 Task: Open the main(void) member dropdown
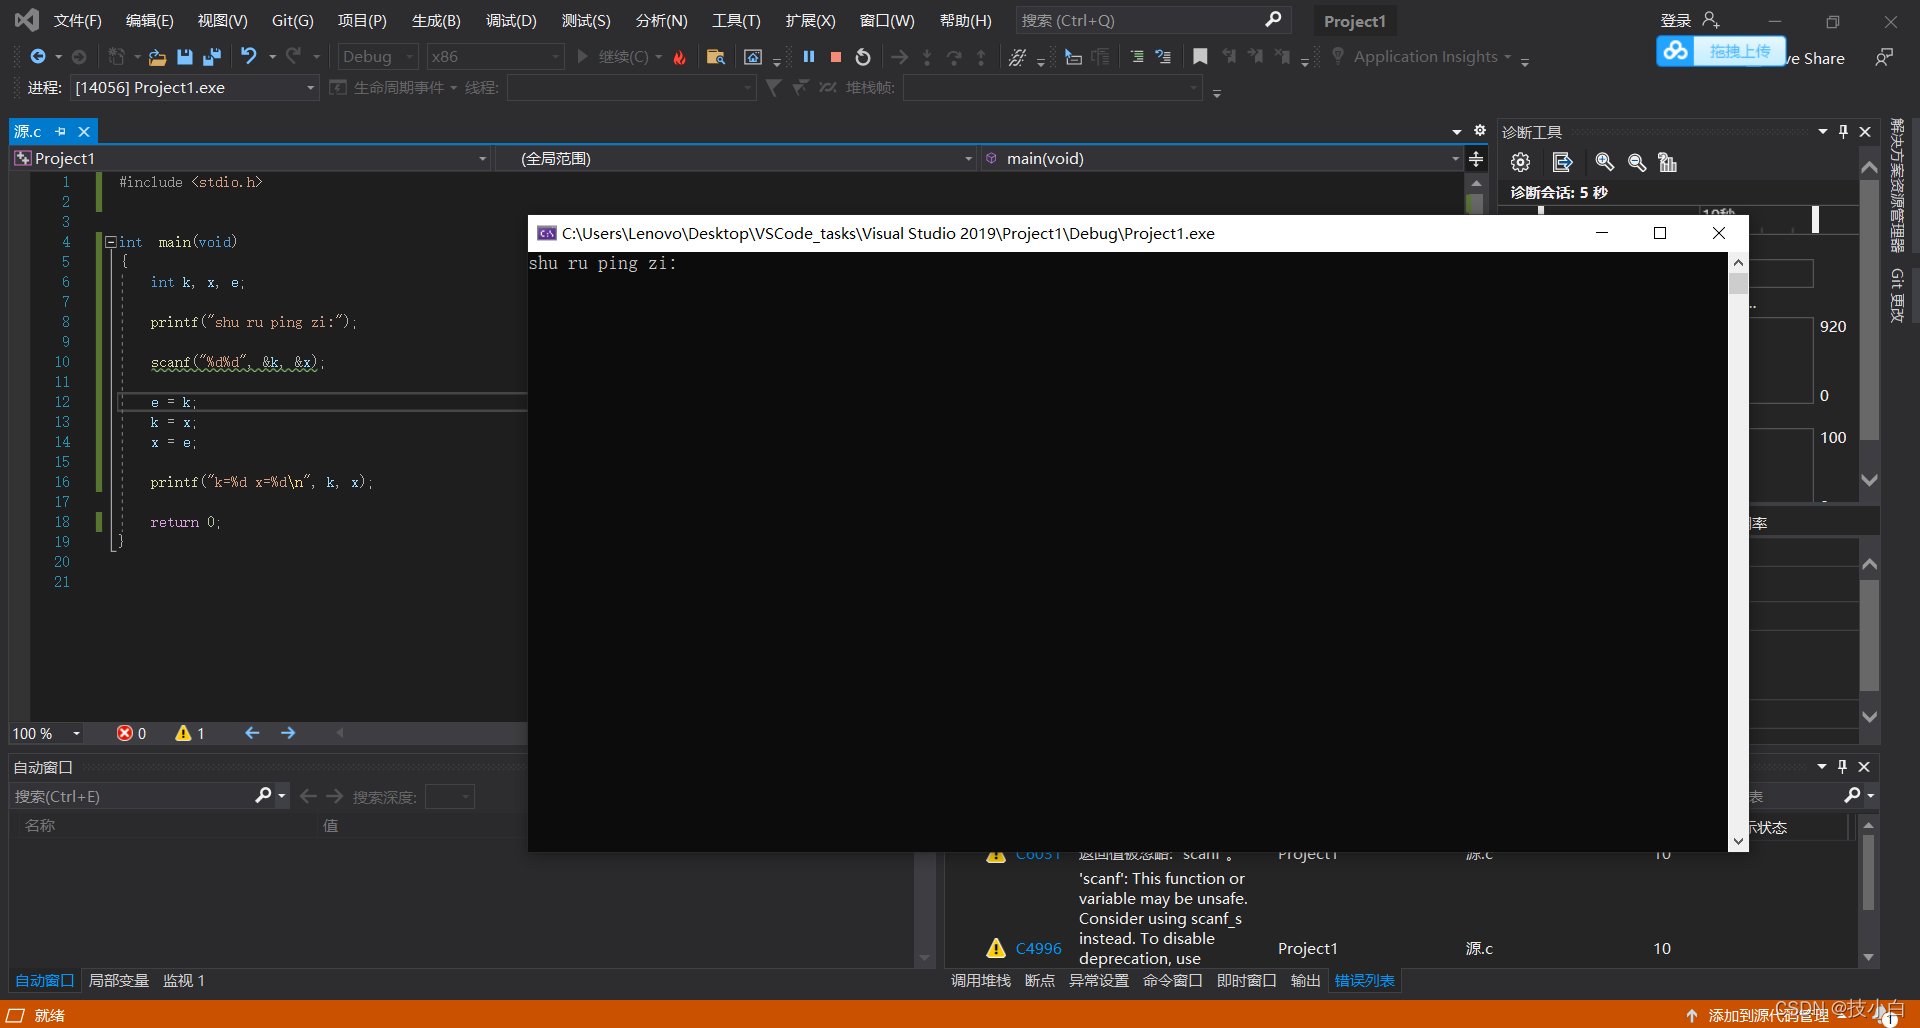1221,159
